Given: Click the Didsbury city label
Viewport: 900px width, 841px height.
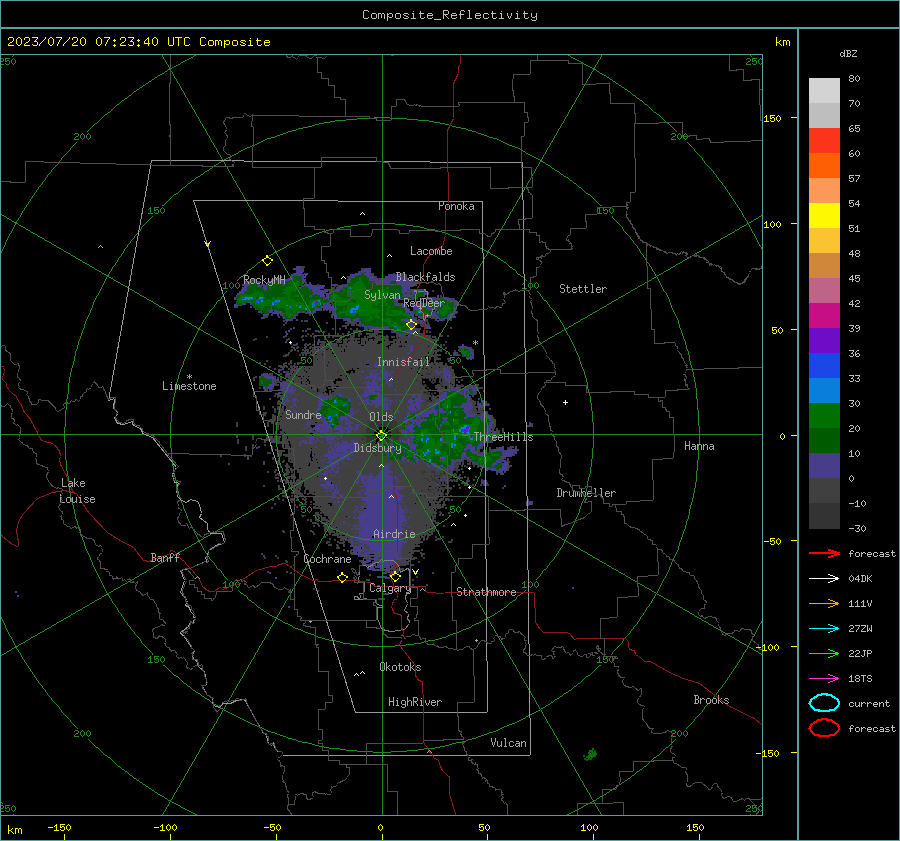Looking at the screenshot, I should click(x=377, y=448).
